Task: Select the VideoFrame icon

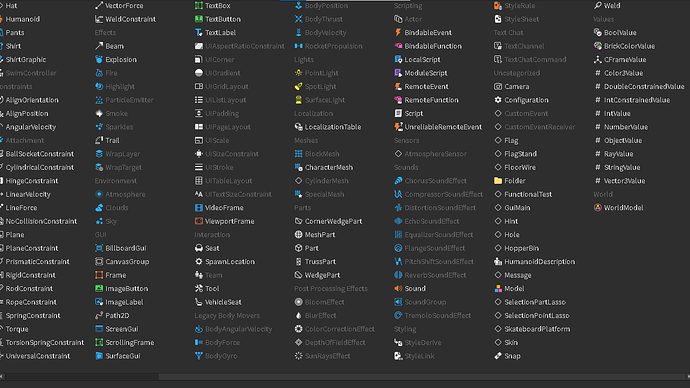Action: pyautogui.click(x=198, y=208)
